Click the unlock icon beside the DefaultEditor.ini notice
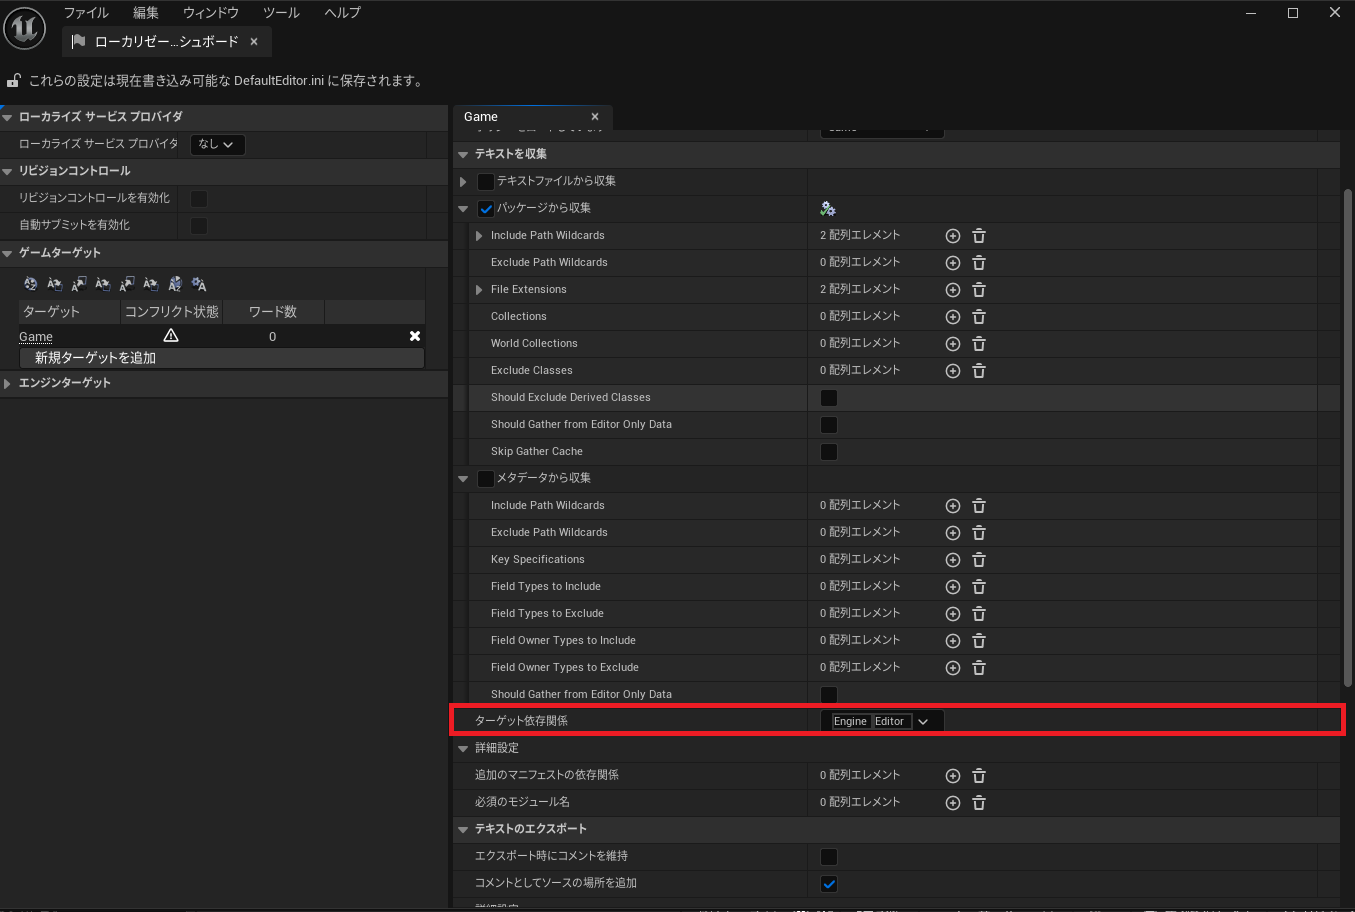Viewport: 1355px width, 912px height. (x=14, y=81)
